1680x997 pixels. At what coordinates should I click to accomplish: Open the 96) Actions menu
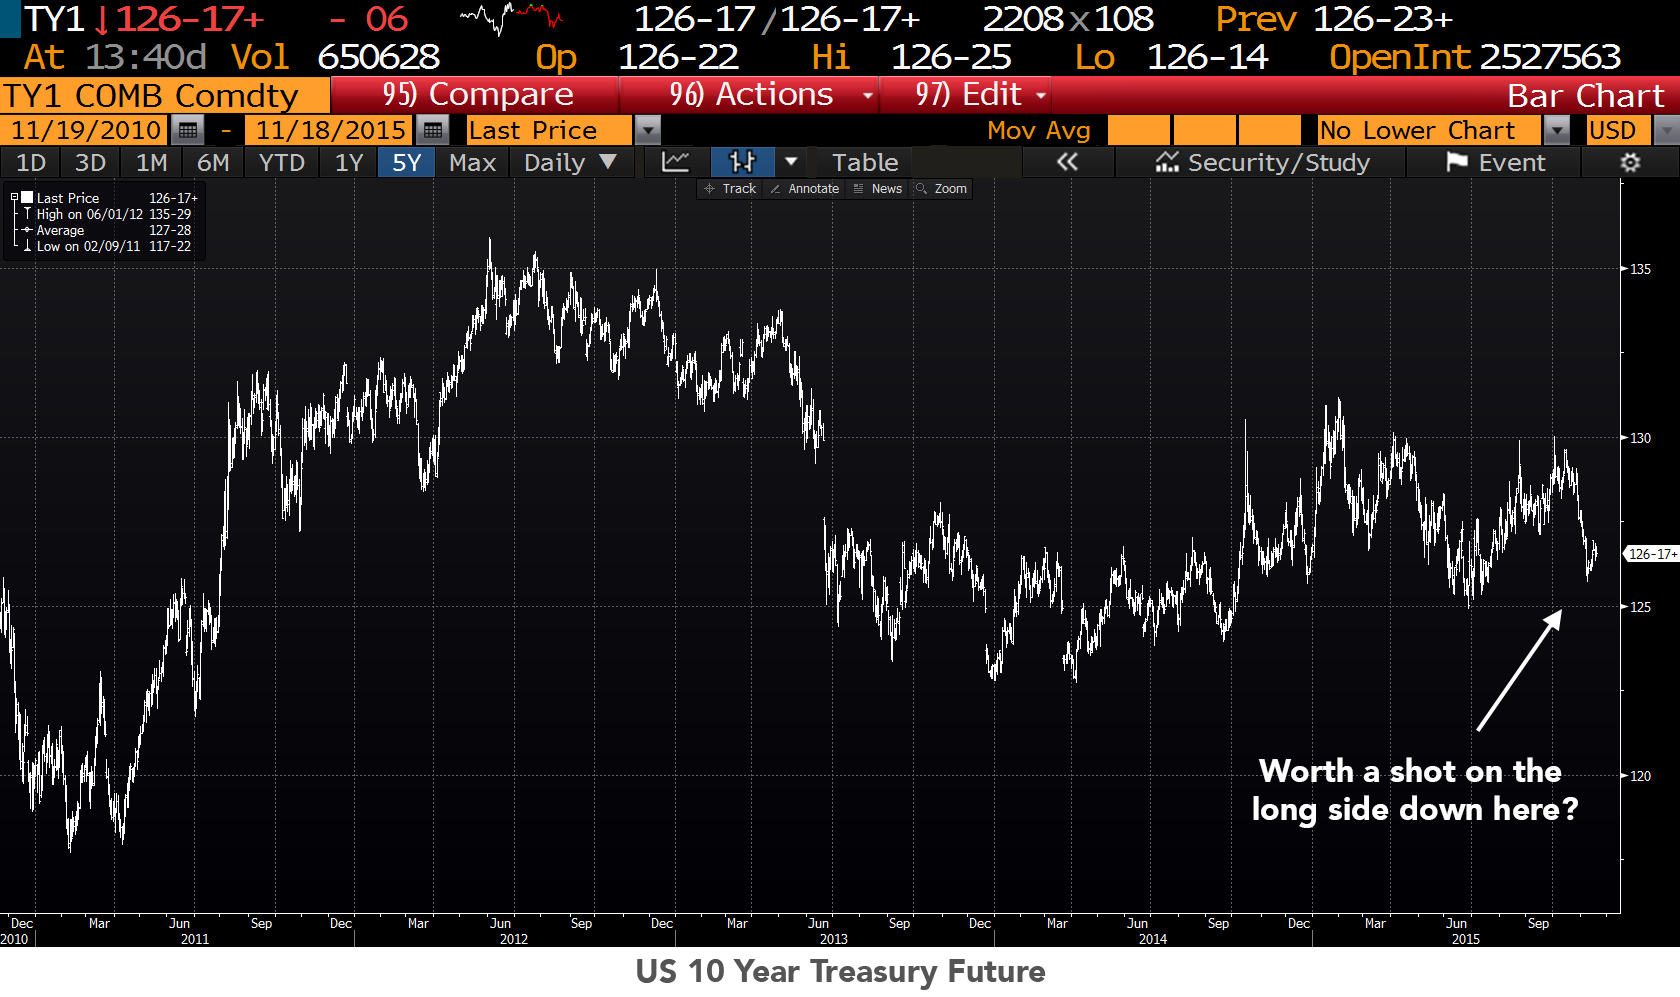750,95
